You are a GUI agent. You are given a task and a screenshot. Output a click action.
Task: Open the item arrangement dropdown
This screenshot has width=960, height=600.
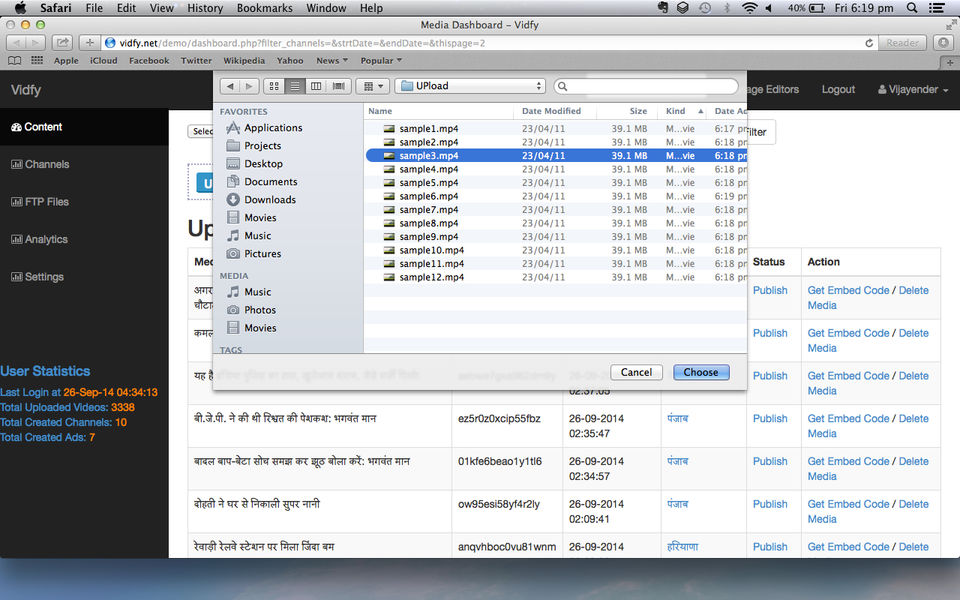pyautogui.click(x=373, y=86)
